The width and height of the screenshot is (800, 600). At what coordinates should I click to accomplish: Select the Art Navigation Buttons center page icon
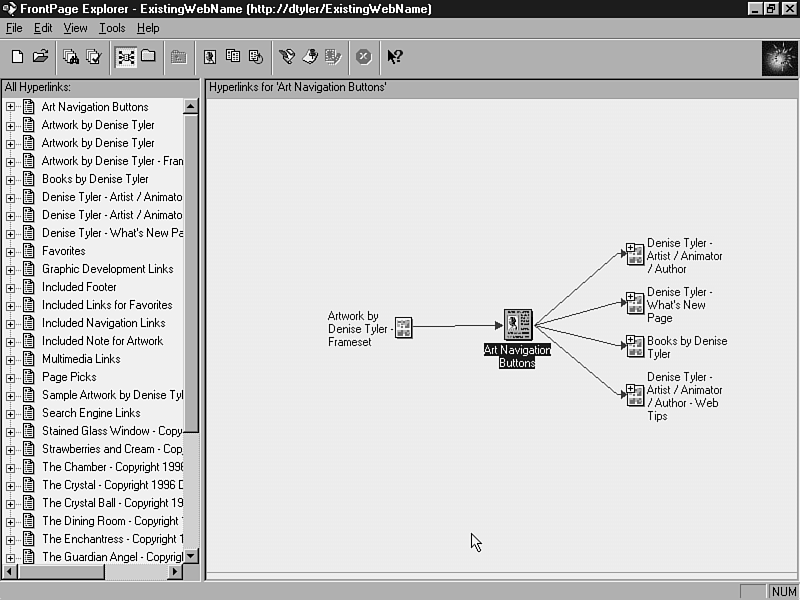tap(518, 325)
